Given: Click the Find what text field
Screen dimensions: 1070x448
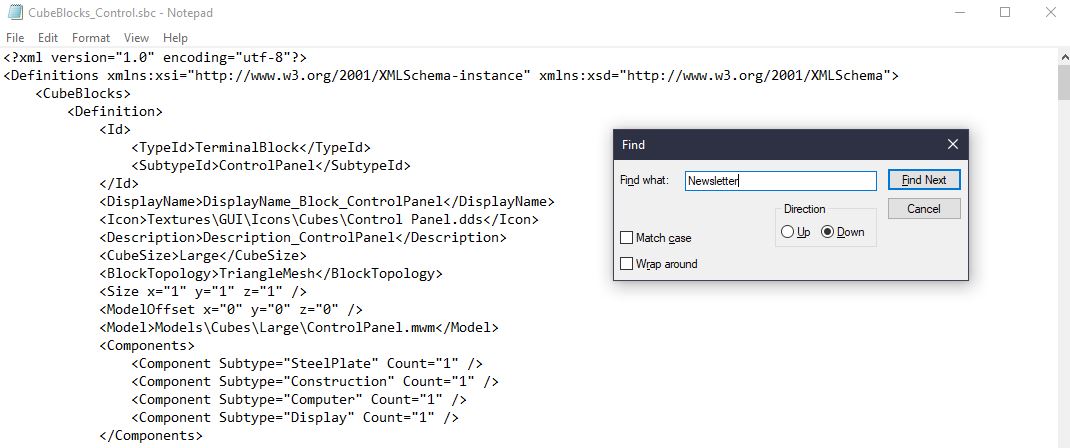Looking at the screenshot, I should pyautogui.click(x=781, y=181).
